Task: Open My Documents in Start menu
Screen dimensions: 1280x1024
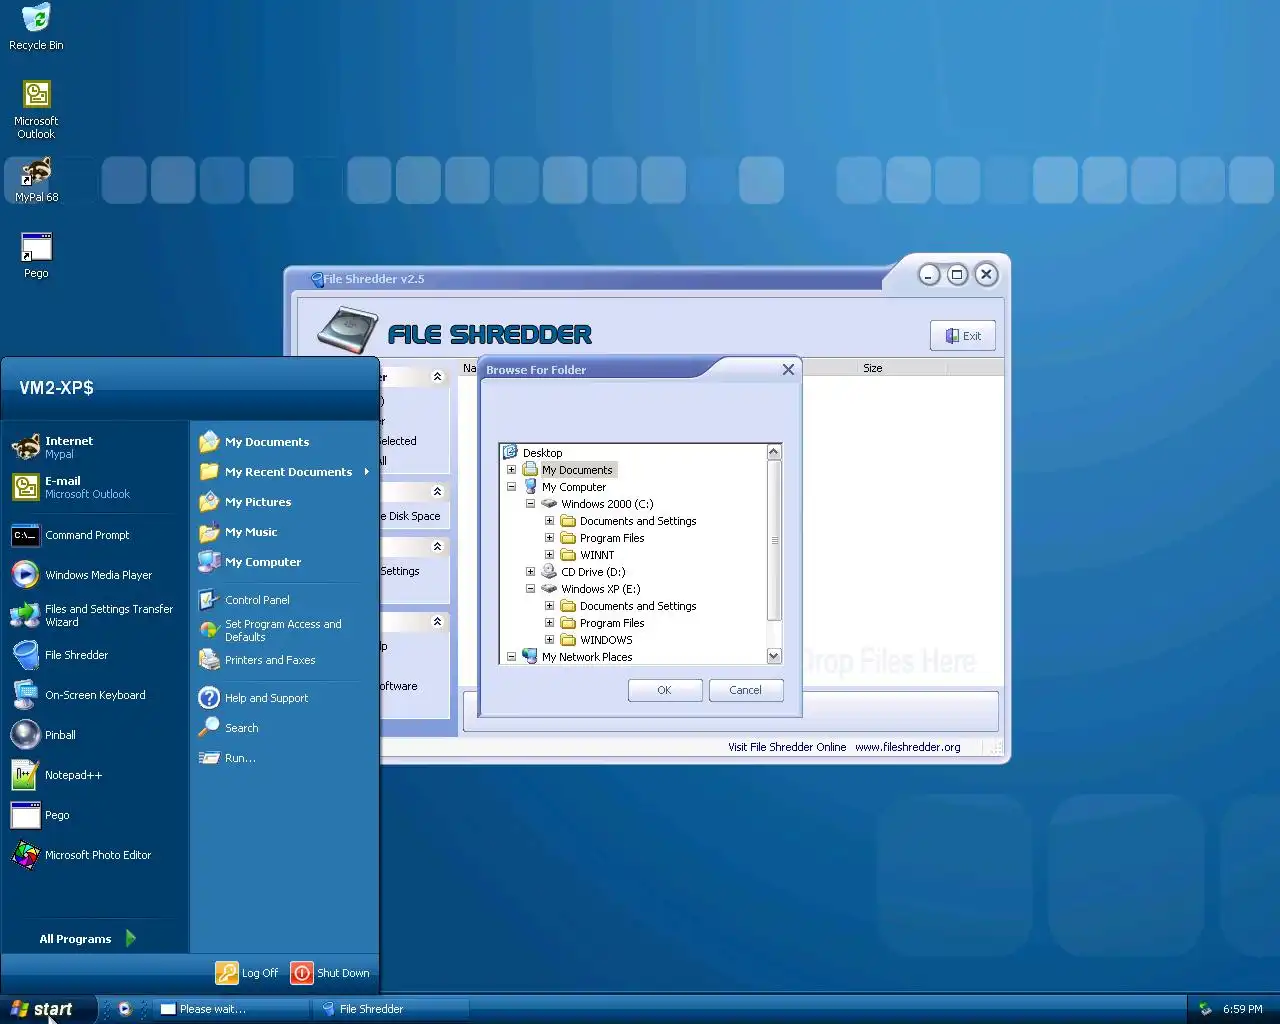Action: [x=284, y=442]
